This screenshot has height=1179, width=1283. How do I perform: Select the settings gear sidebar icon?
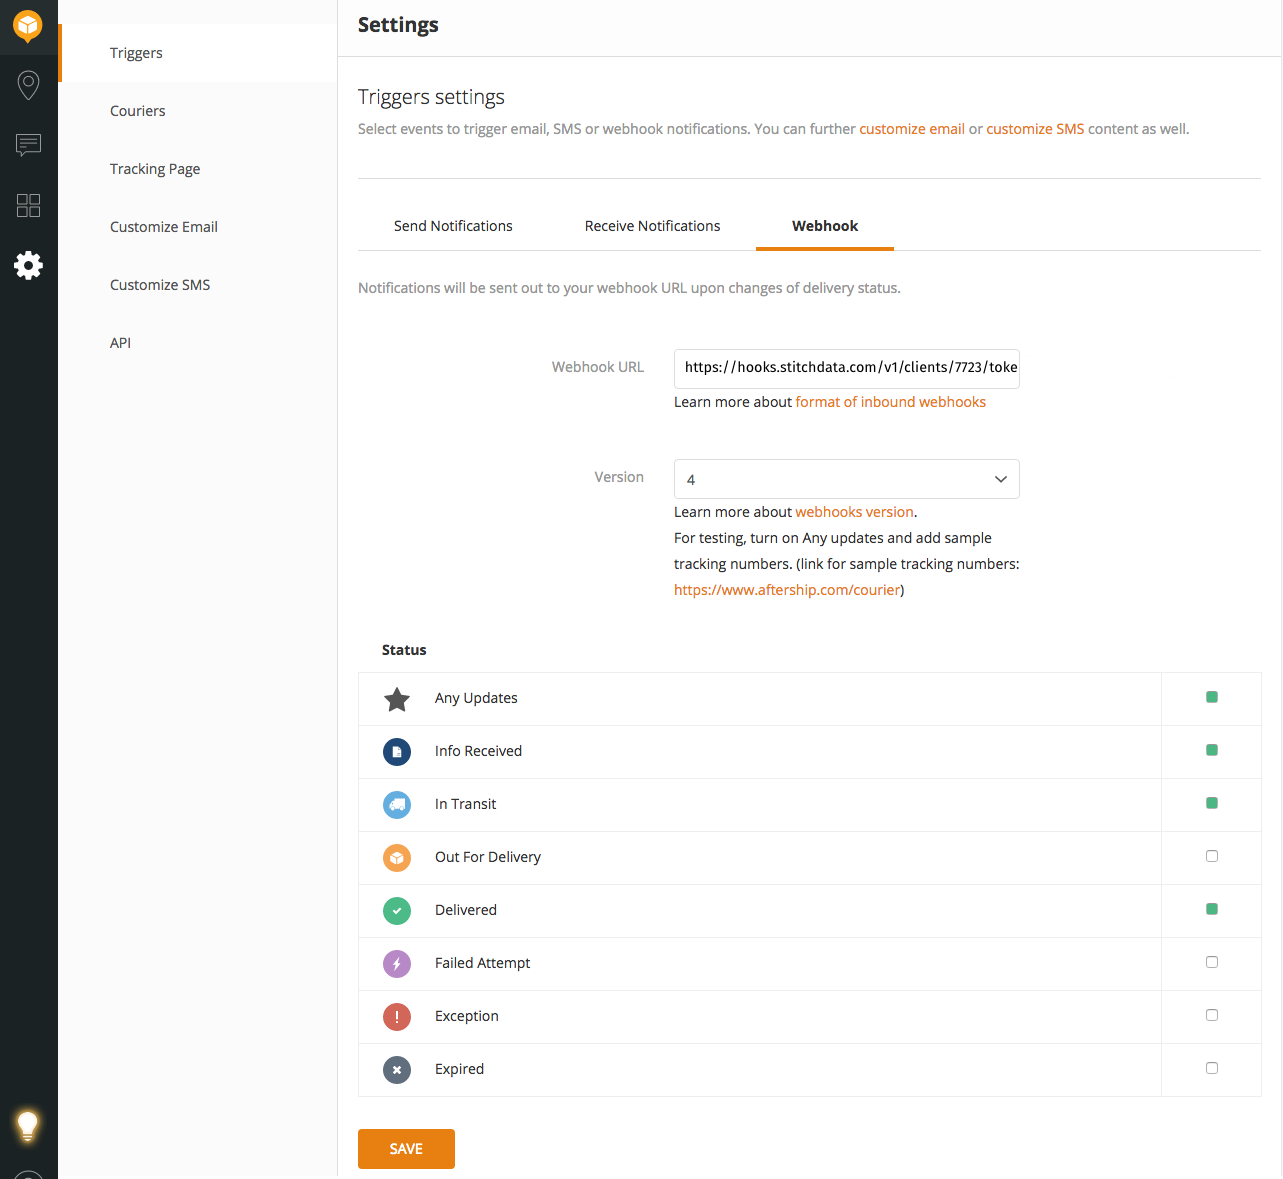tap(28, 265)
